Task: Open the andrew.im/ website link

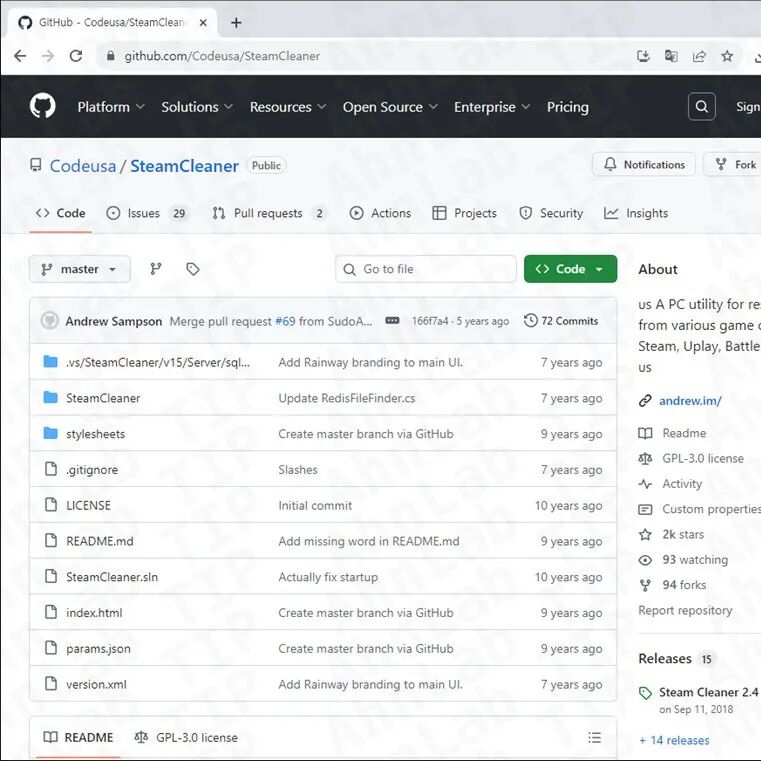Action: [x=690, y=401]
